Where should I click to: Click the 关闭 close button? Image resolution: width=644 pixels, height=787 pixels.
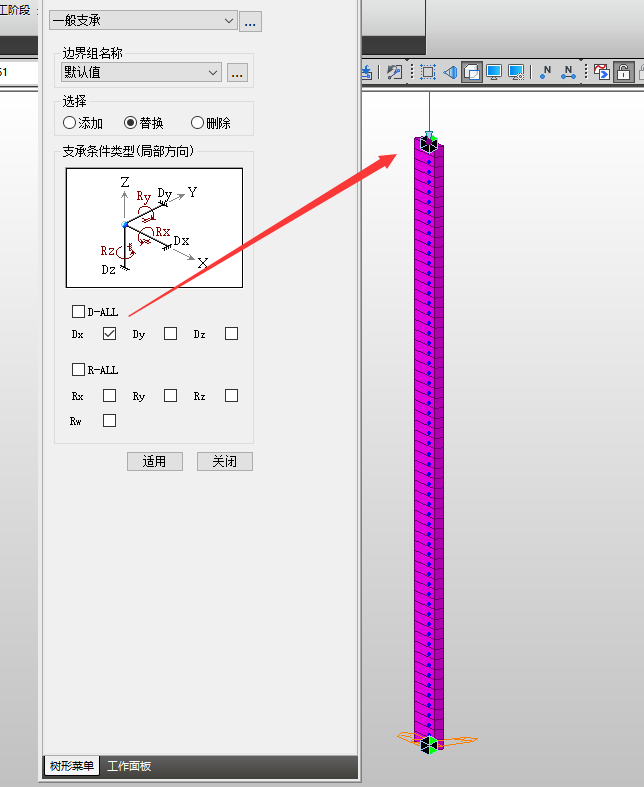point(225,461)
